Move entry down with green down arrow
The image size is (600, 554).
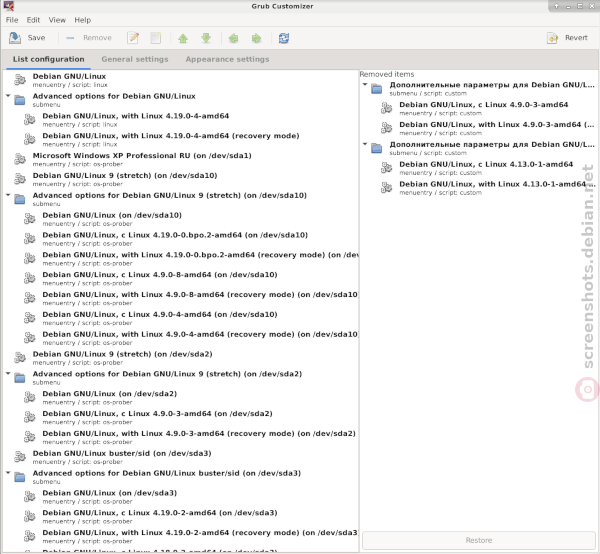coord(206,38)
